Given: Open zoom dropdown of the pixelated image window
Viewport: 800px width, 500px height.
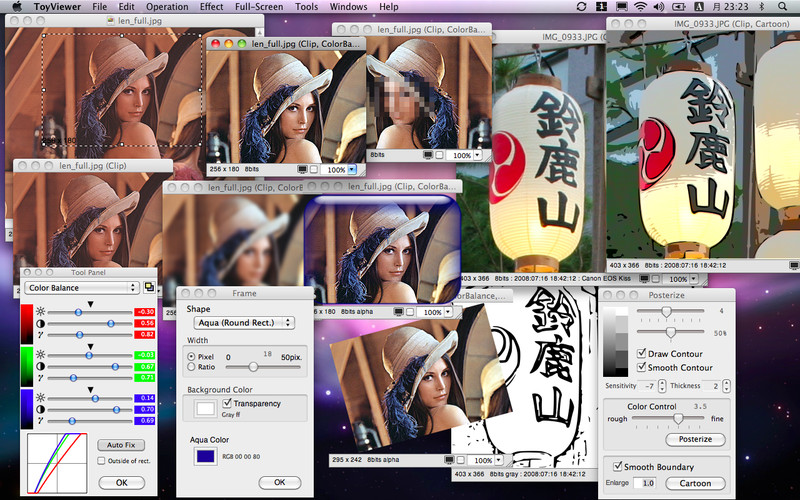Looking at the screenshot, I should tap(478, 155).
